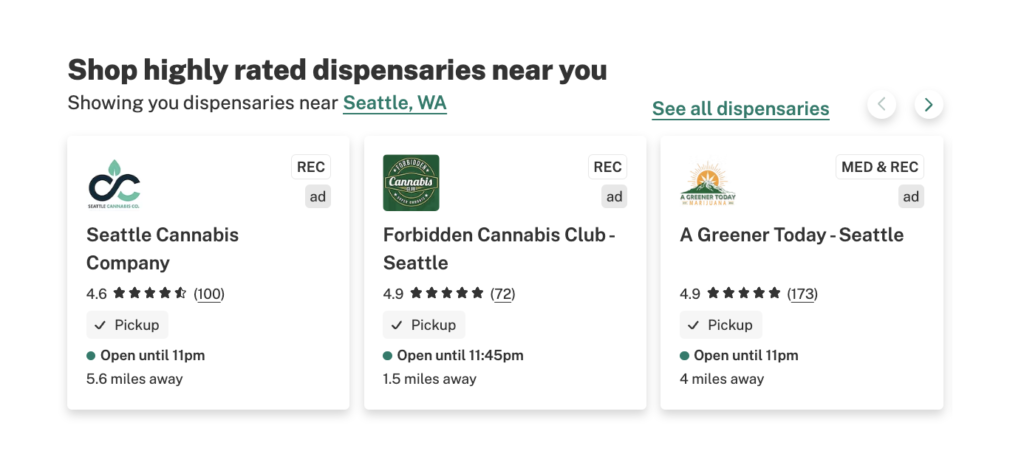View Forbidden Cannabis Club's 72 reviews
This screenshot has height=465, width=1024.
(502, 294)
